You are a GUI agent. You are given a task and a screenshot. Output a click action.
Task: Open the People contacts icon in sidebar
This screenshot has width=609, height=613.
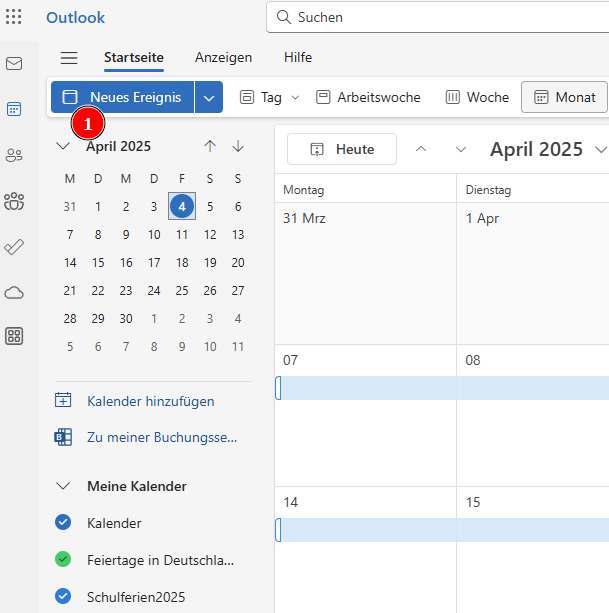14,155
